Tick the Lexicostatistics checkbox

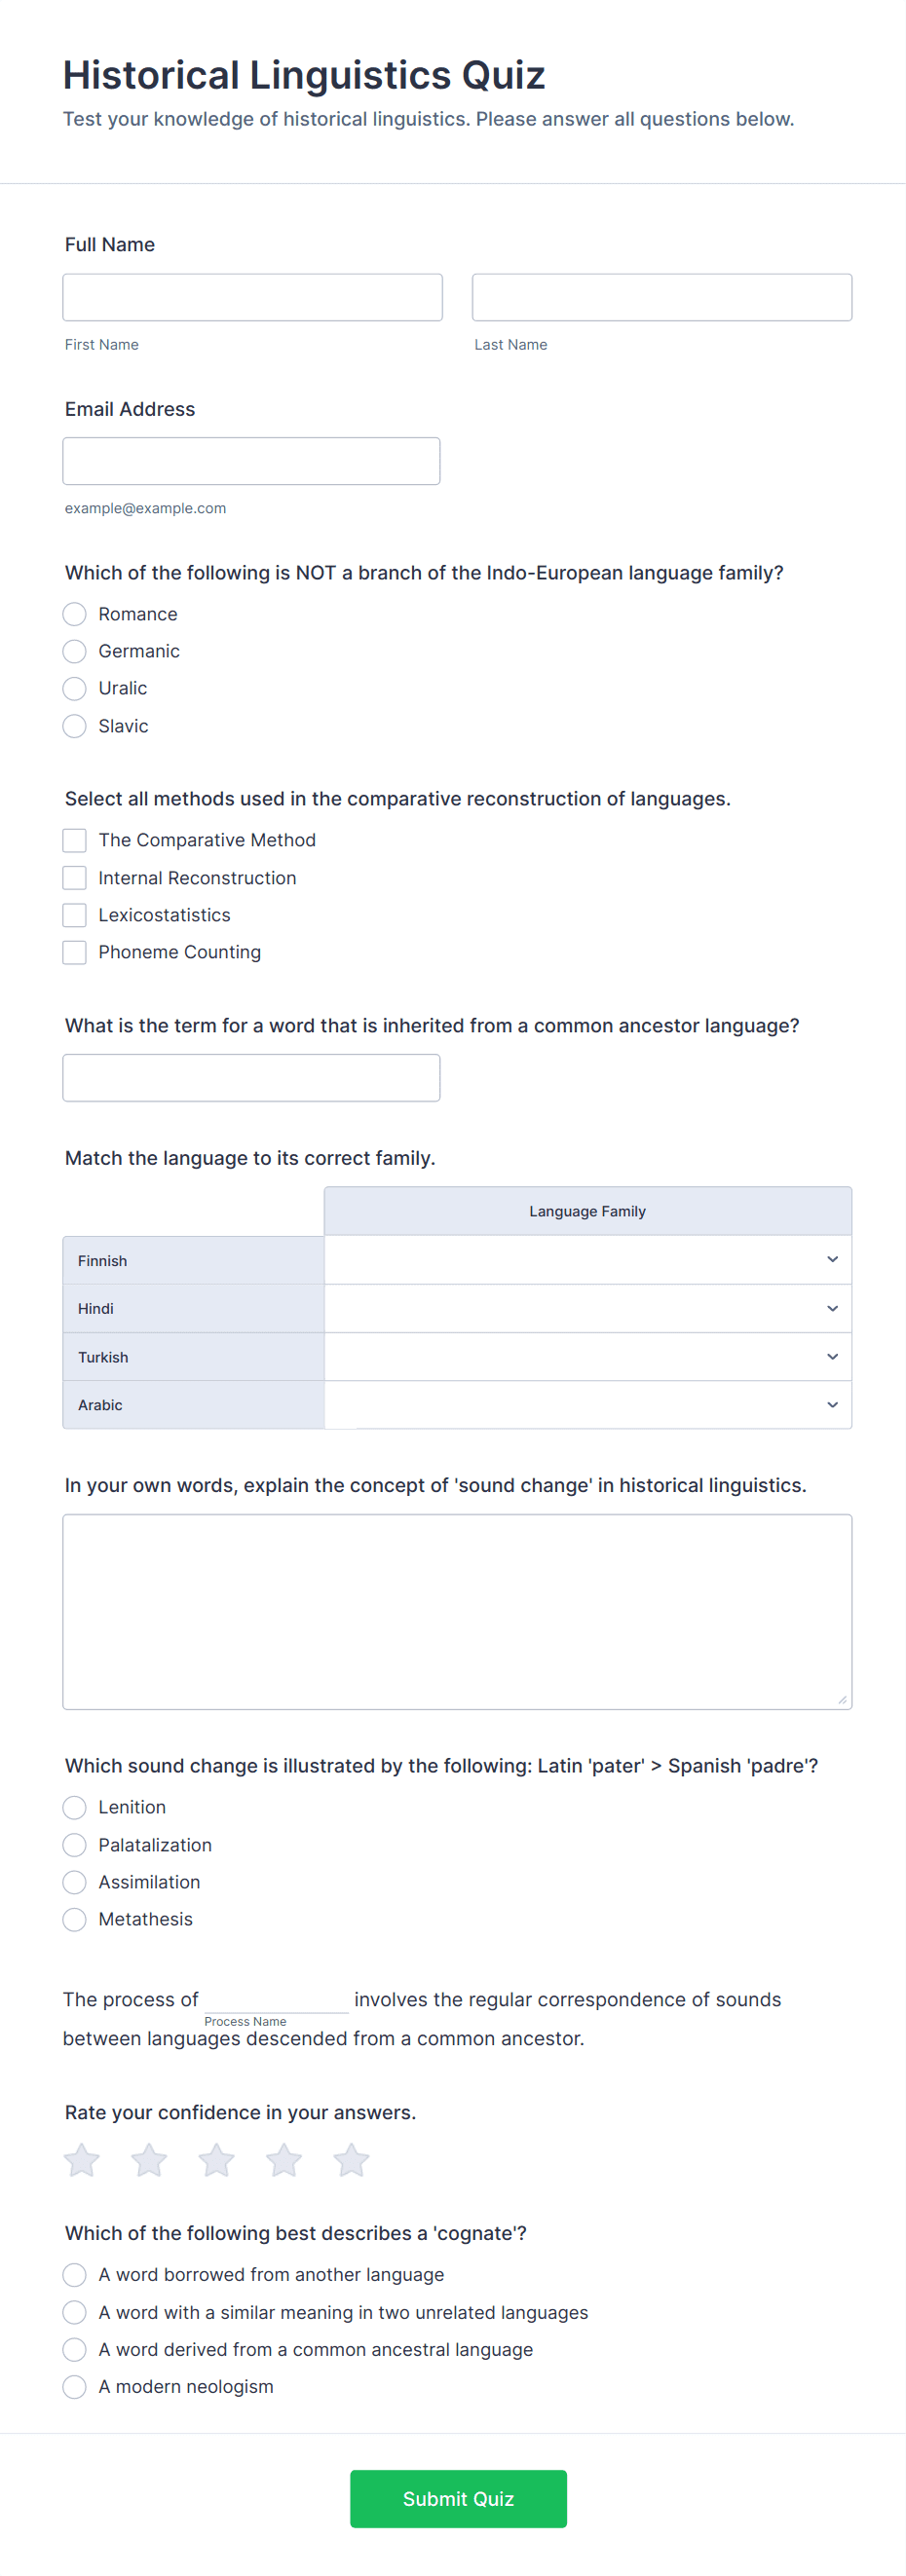tap(74, 915)
